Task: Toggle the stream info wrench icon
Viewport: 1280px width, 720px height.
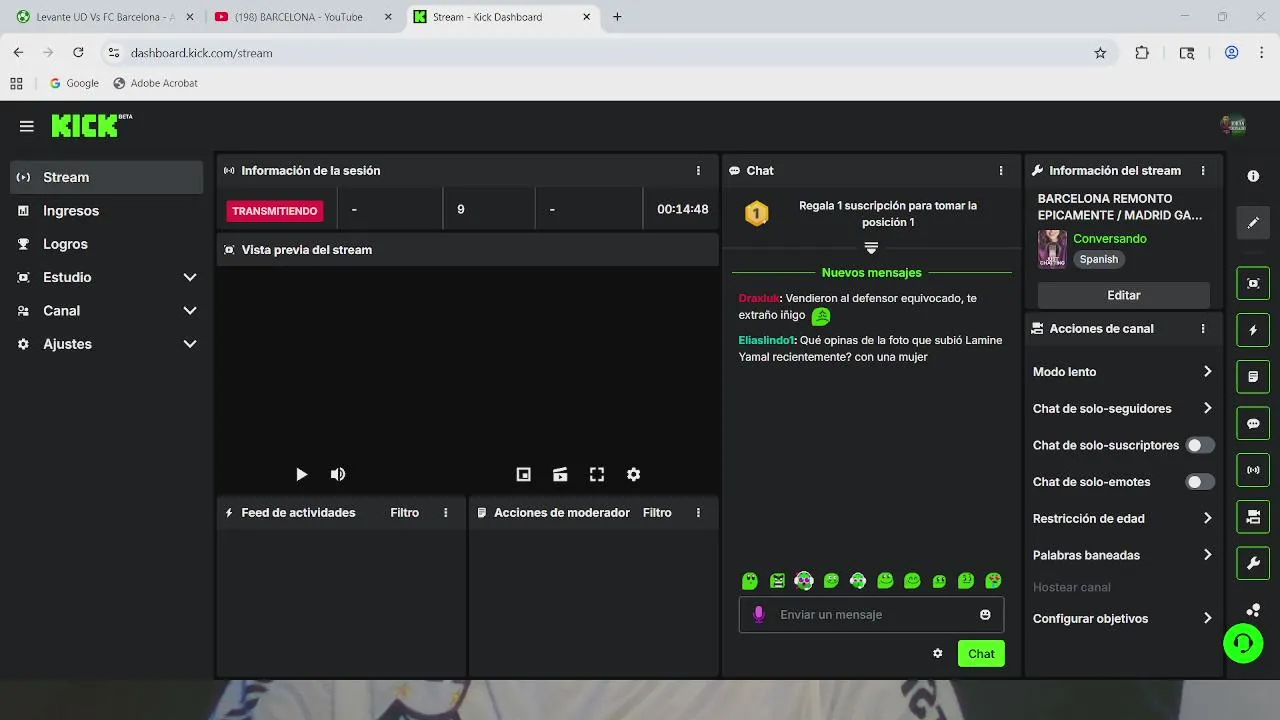Action: [x=1253, y=564]
